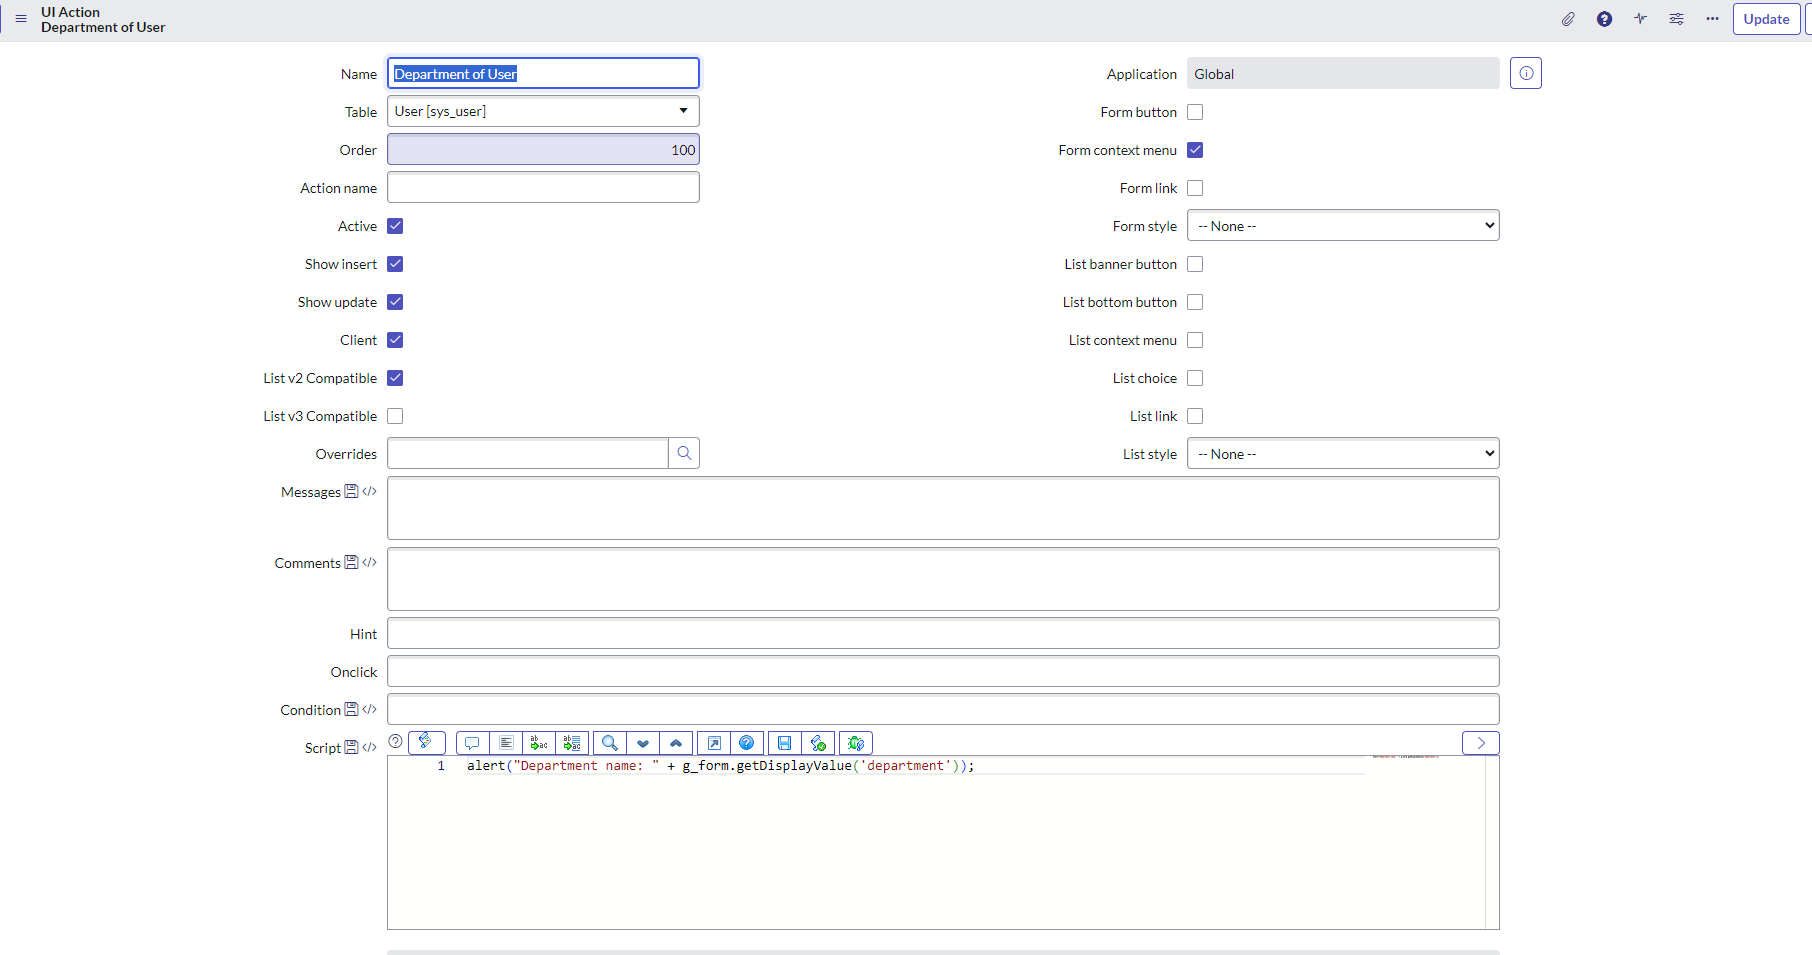Open script debugger bug icon

(x=856, y=743)
